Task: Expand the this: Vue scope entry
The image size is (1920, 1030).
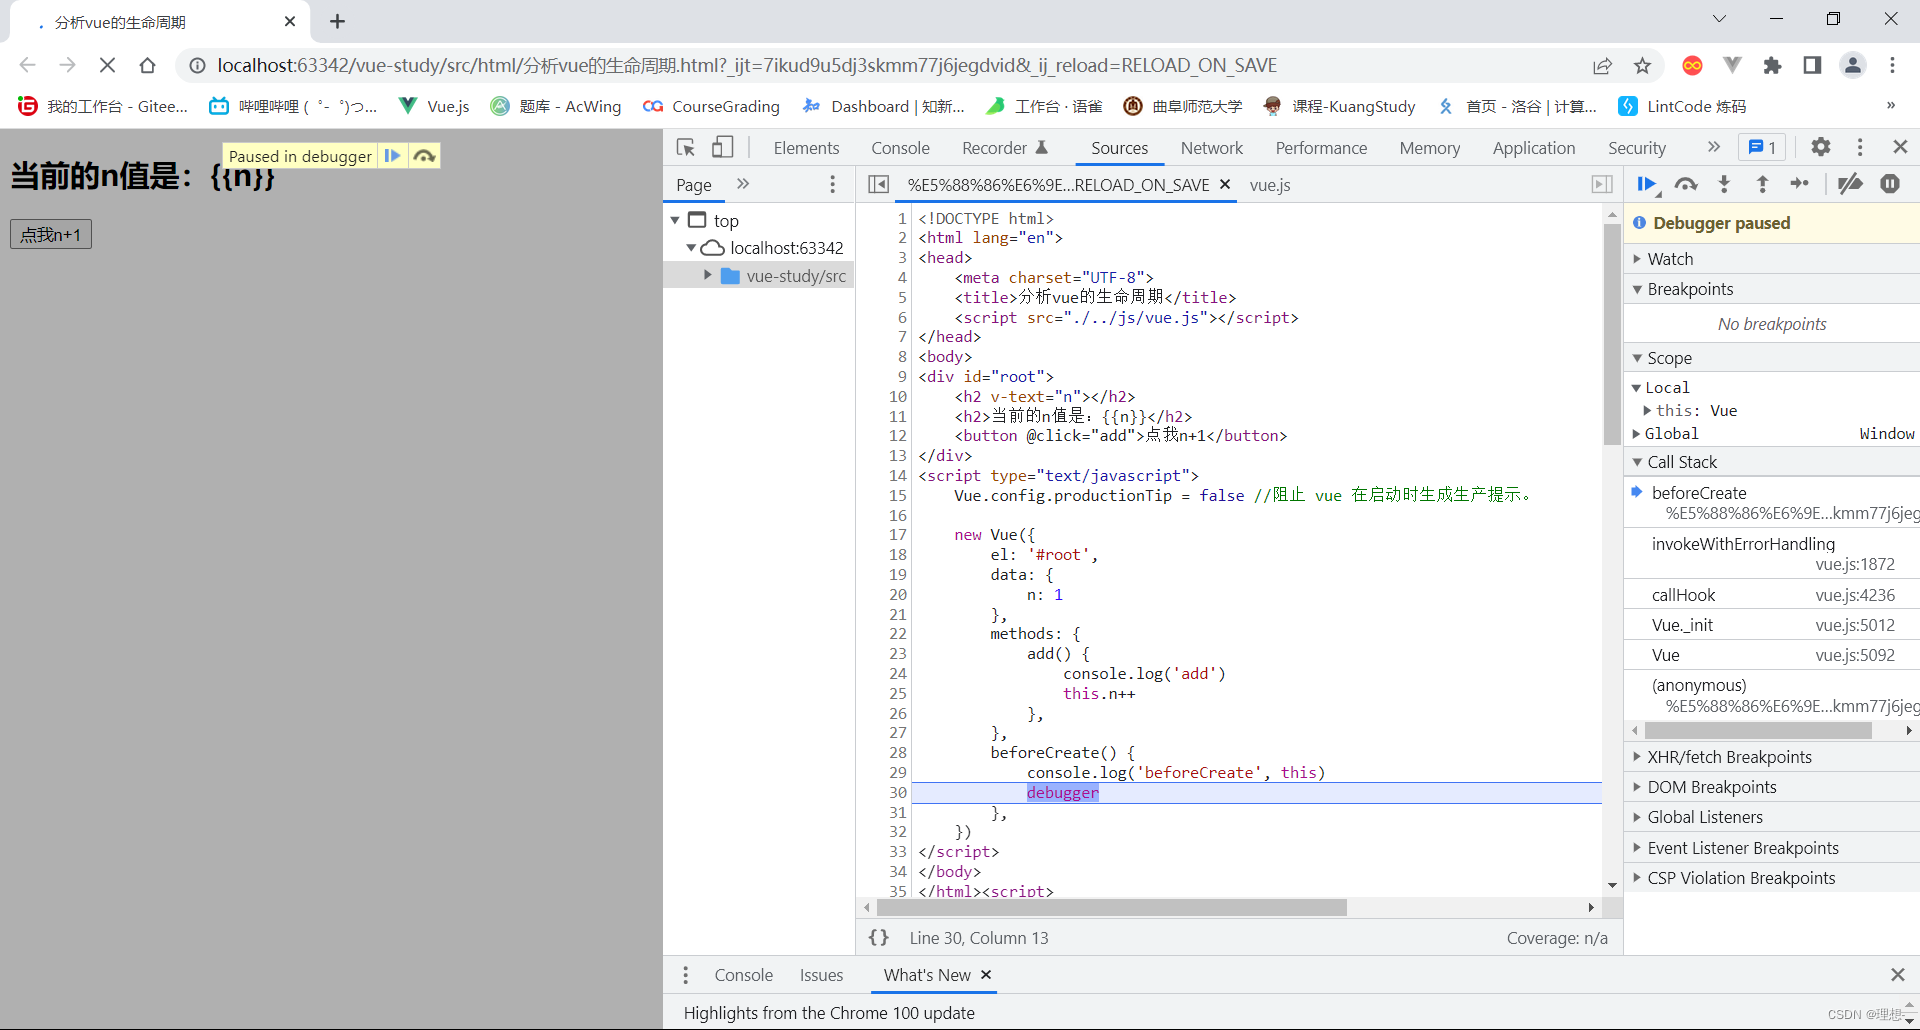Action: [x=1647, y=411]
